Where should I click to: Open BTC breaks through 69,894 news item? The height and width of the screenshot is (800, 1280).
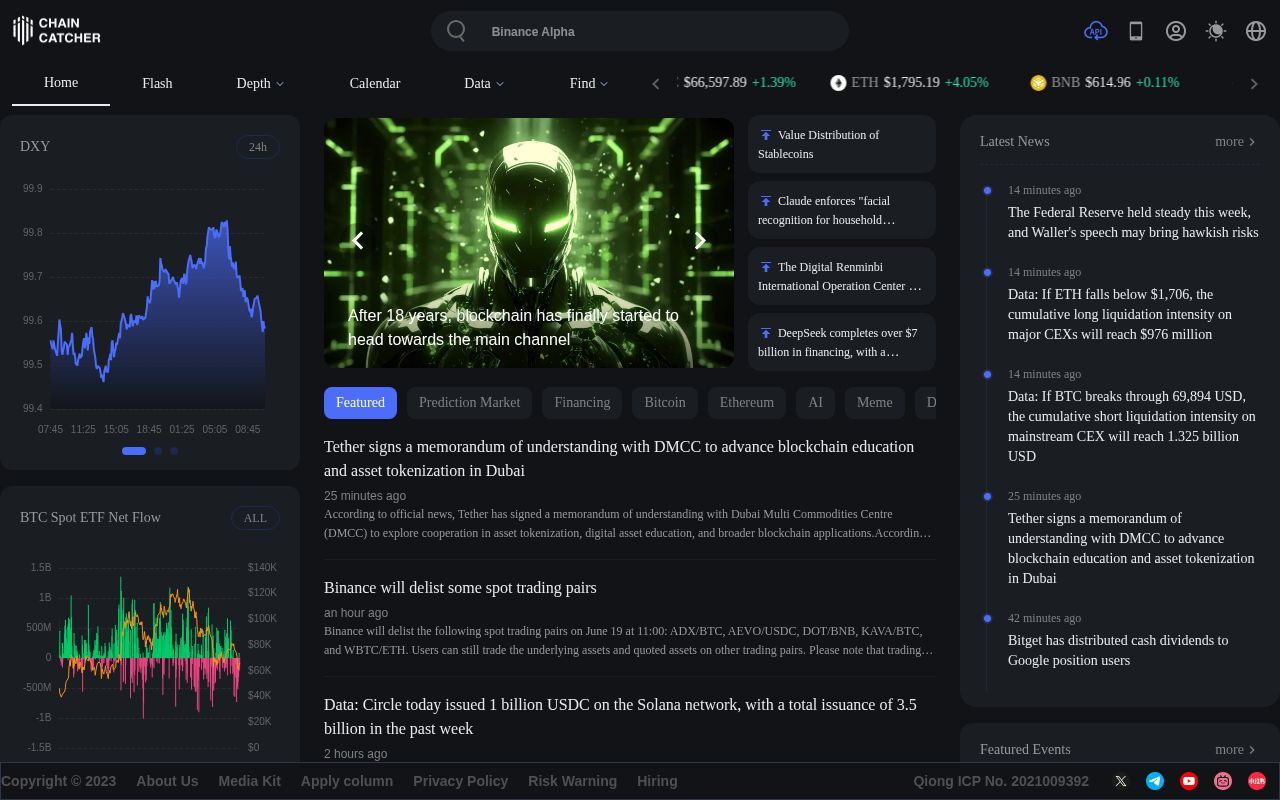coord(1131,426)
